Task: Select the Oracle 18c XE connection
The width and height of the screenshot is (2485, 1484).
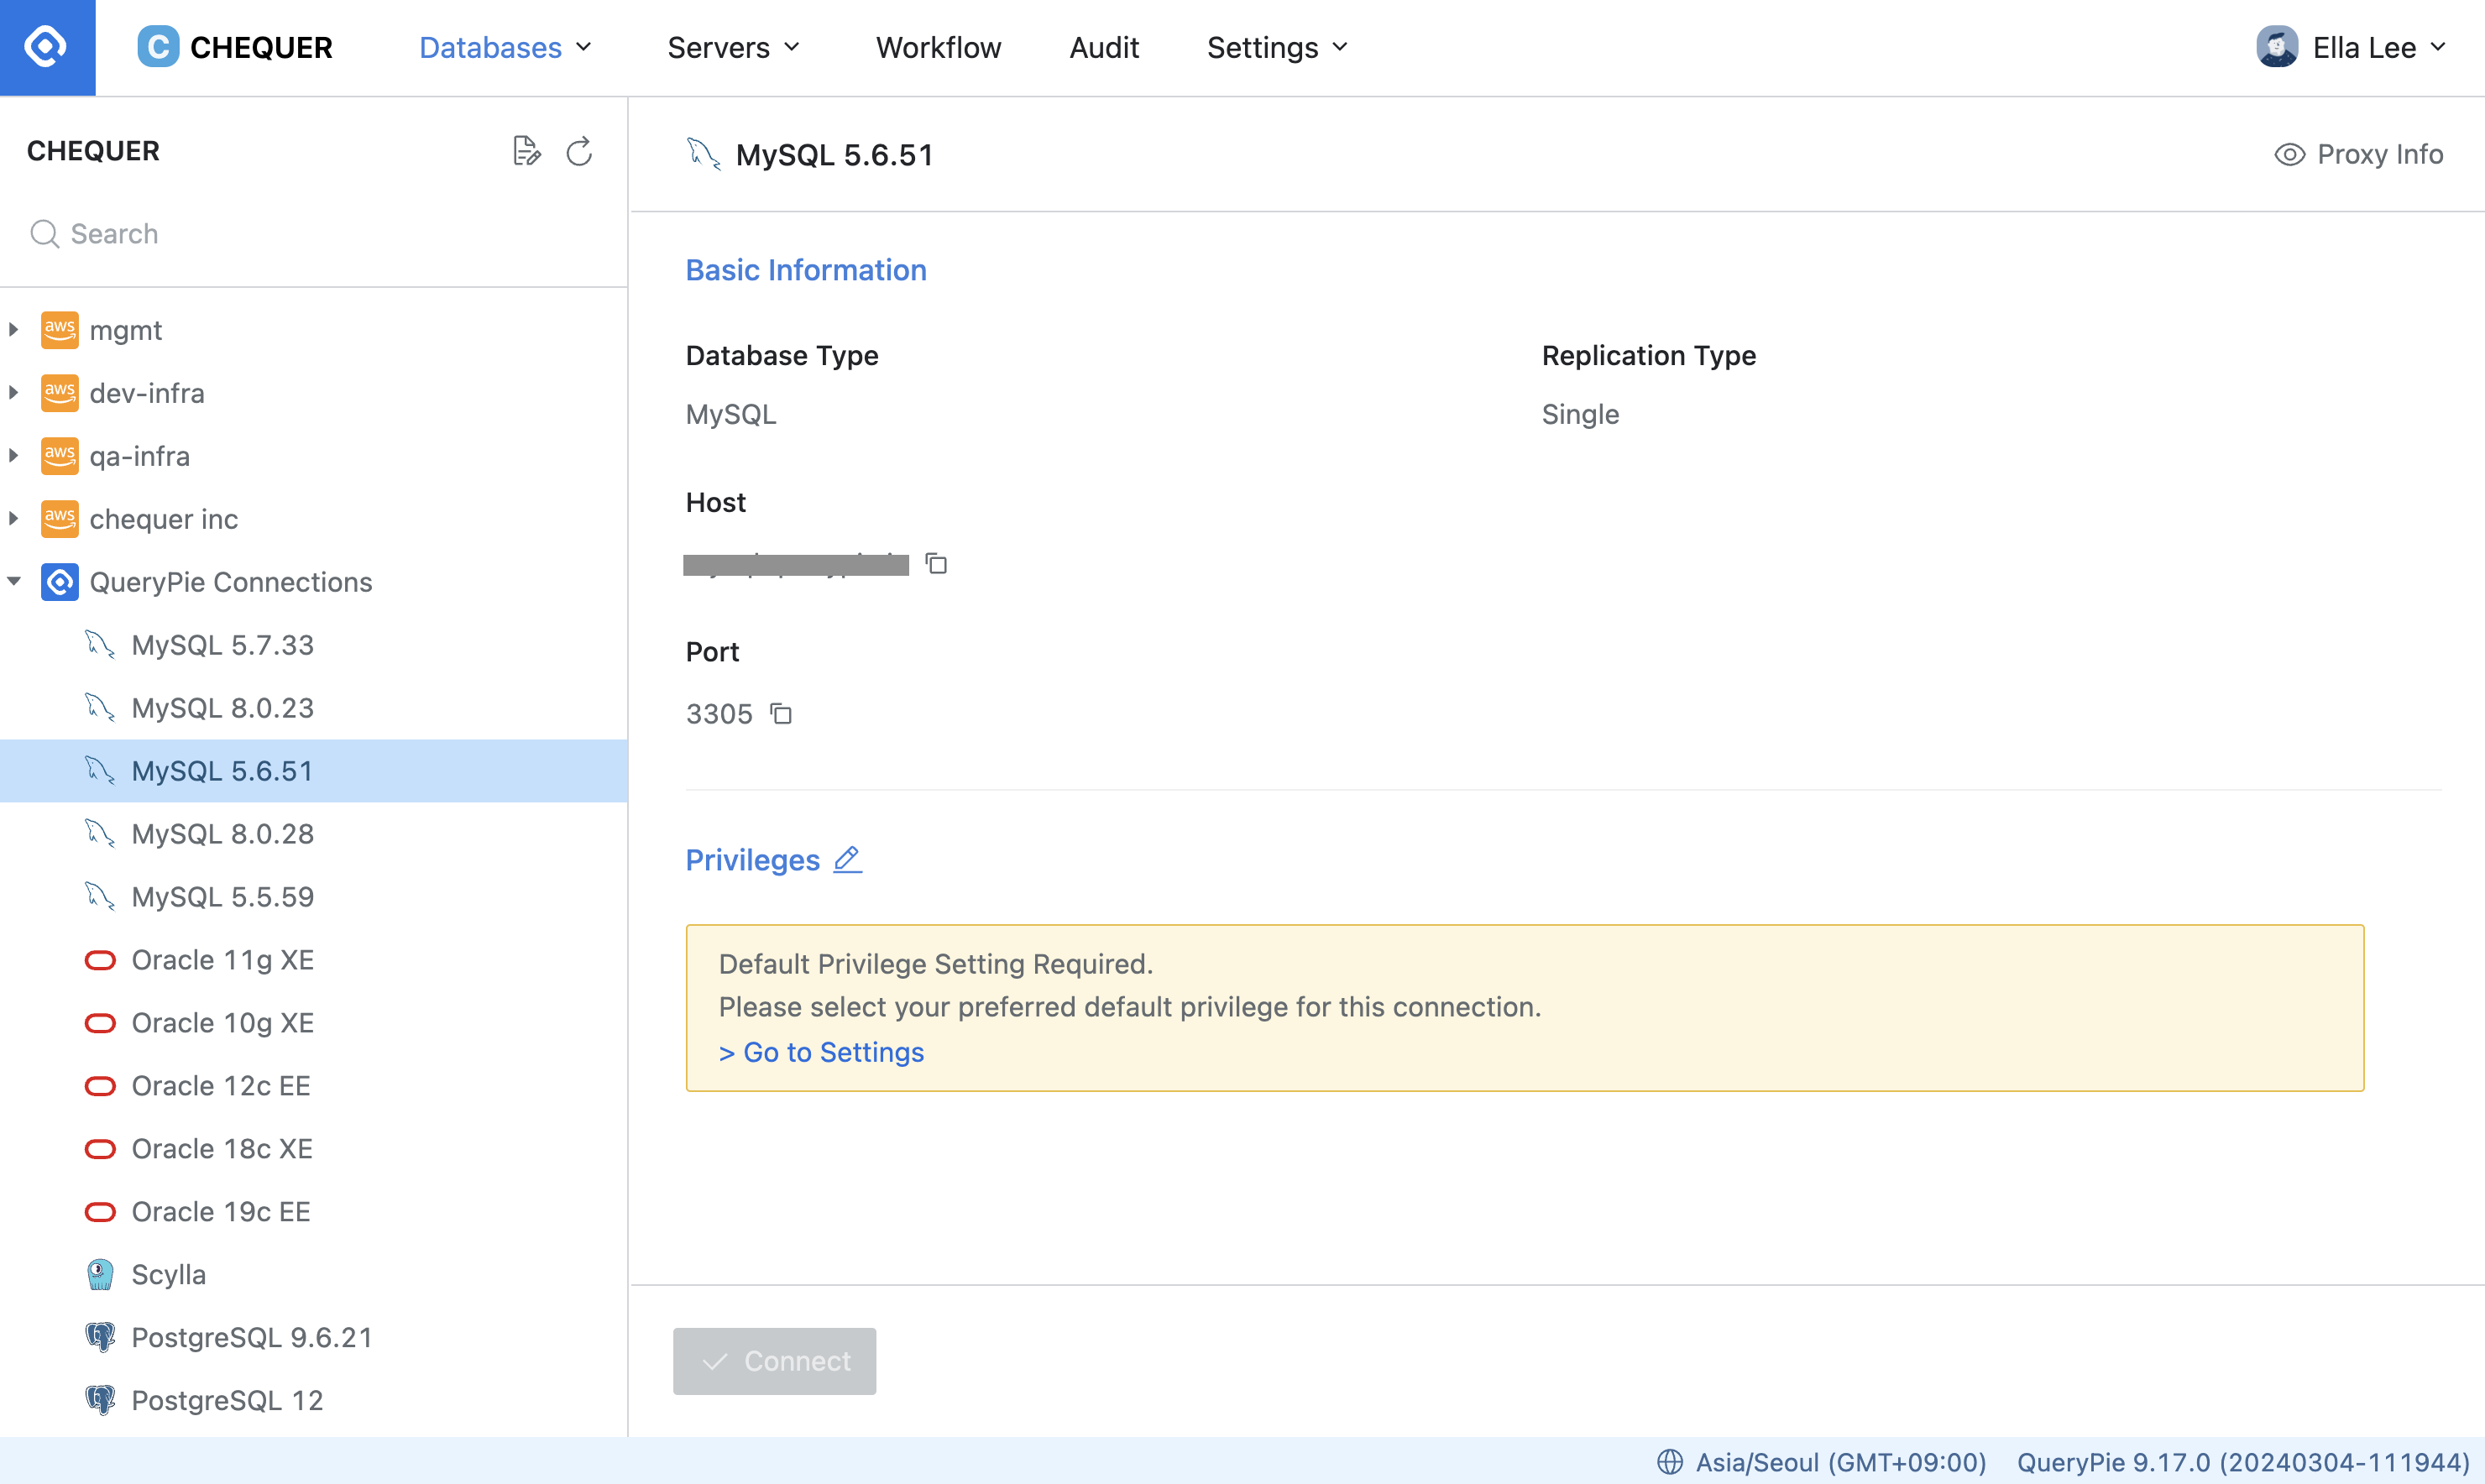Action: click(x=314, y=1149)
